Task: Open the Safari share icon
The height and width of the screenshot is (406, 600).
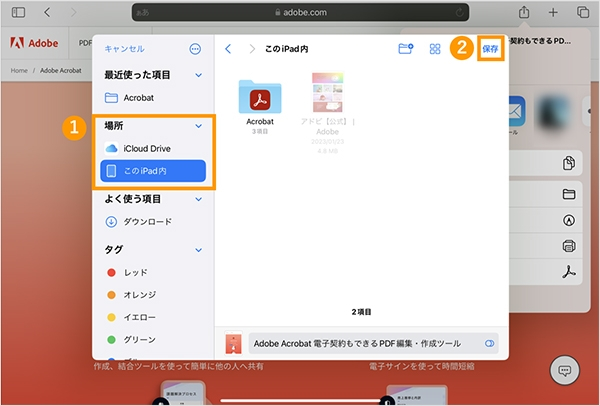Action: 524,12
